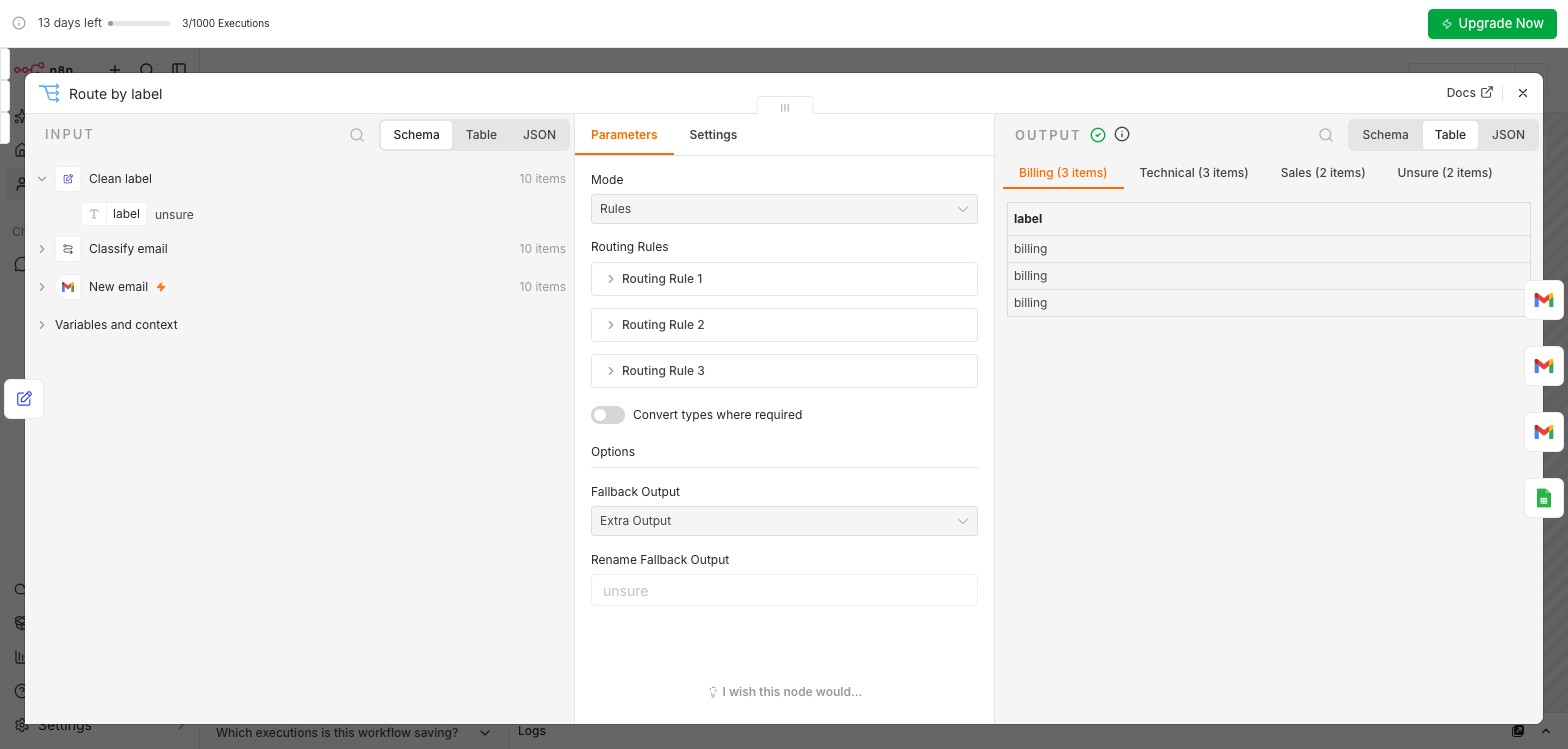
Task: Click the label field type icon
Action: [x=94, y=214]
